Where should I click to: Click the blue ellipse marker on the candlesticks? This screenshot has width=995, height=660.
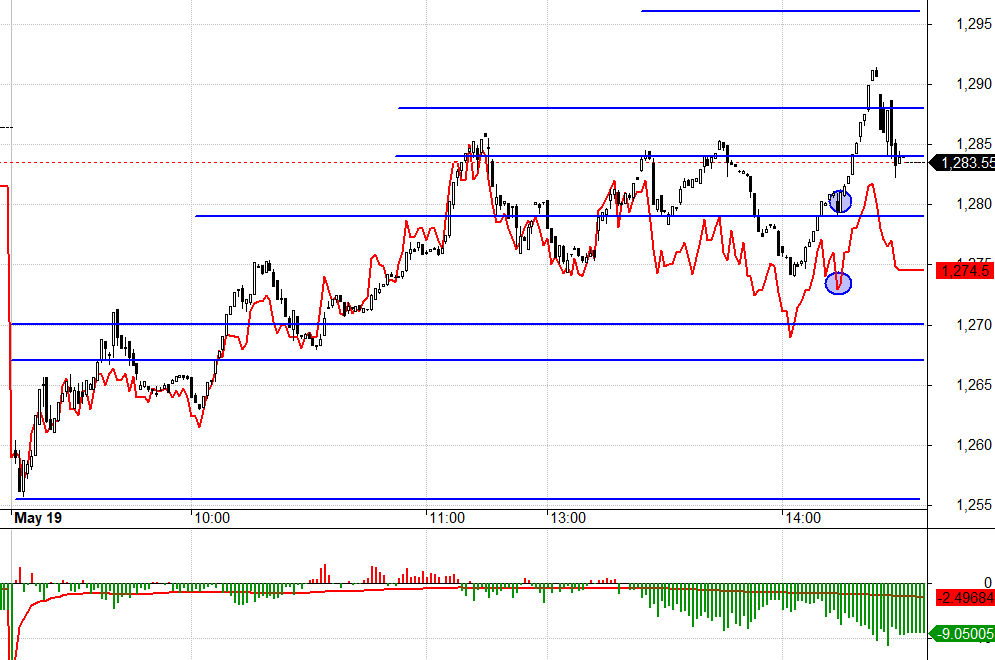pos(840,201)
